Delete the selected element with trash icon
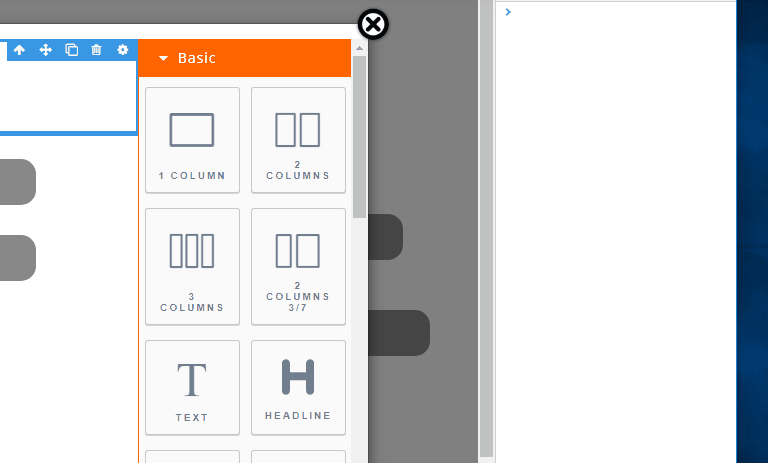The height and width of the screenshot is (463, 768). tap(96, 50)
